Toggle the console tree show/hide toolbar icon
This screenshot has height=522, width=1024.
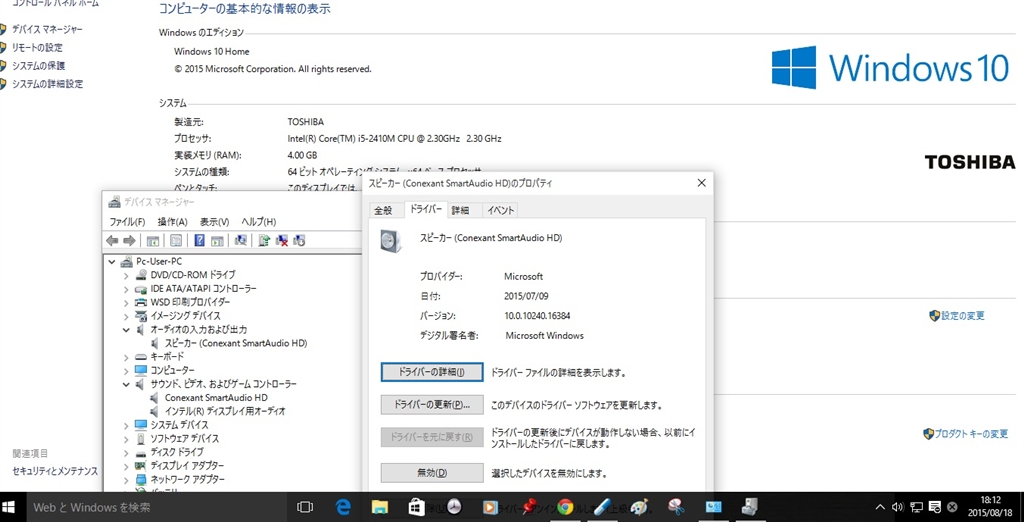tap(153, 240)
